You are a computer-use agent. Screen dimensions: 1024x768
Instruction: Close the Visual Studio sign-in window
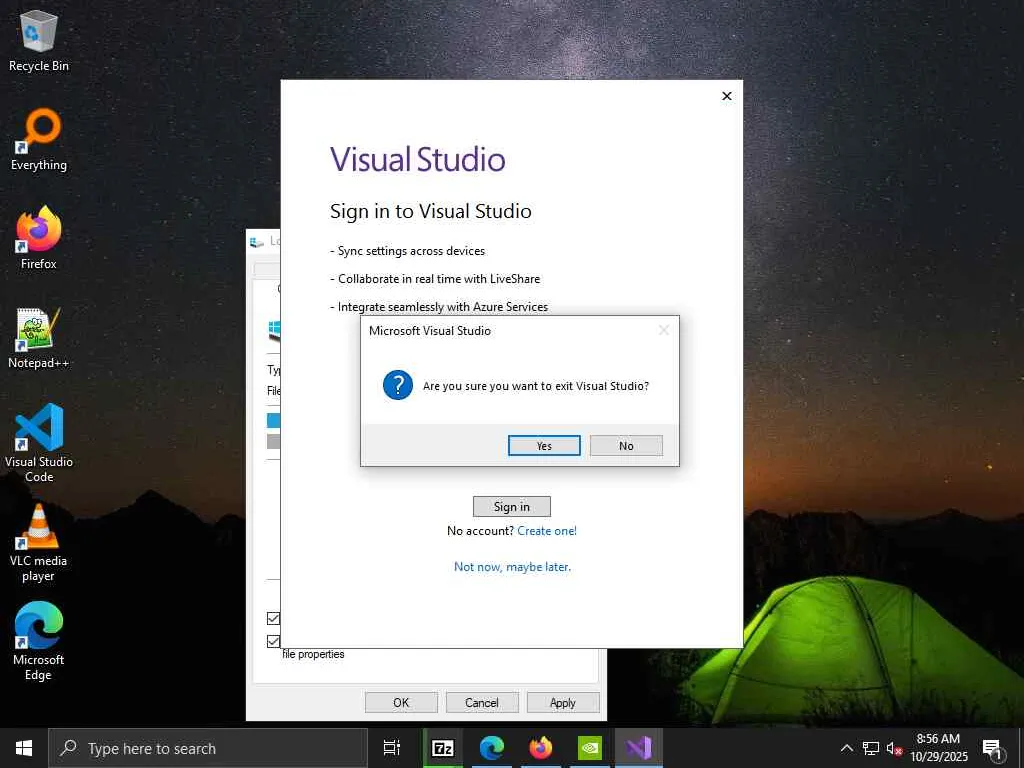[727, 96]
